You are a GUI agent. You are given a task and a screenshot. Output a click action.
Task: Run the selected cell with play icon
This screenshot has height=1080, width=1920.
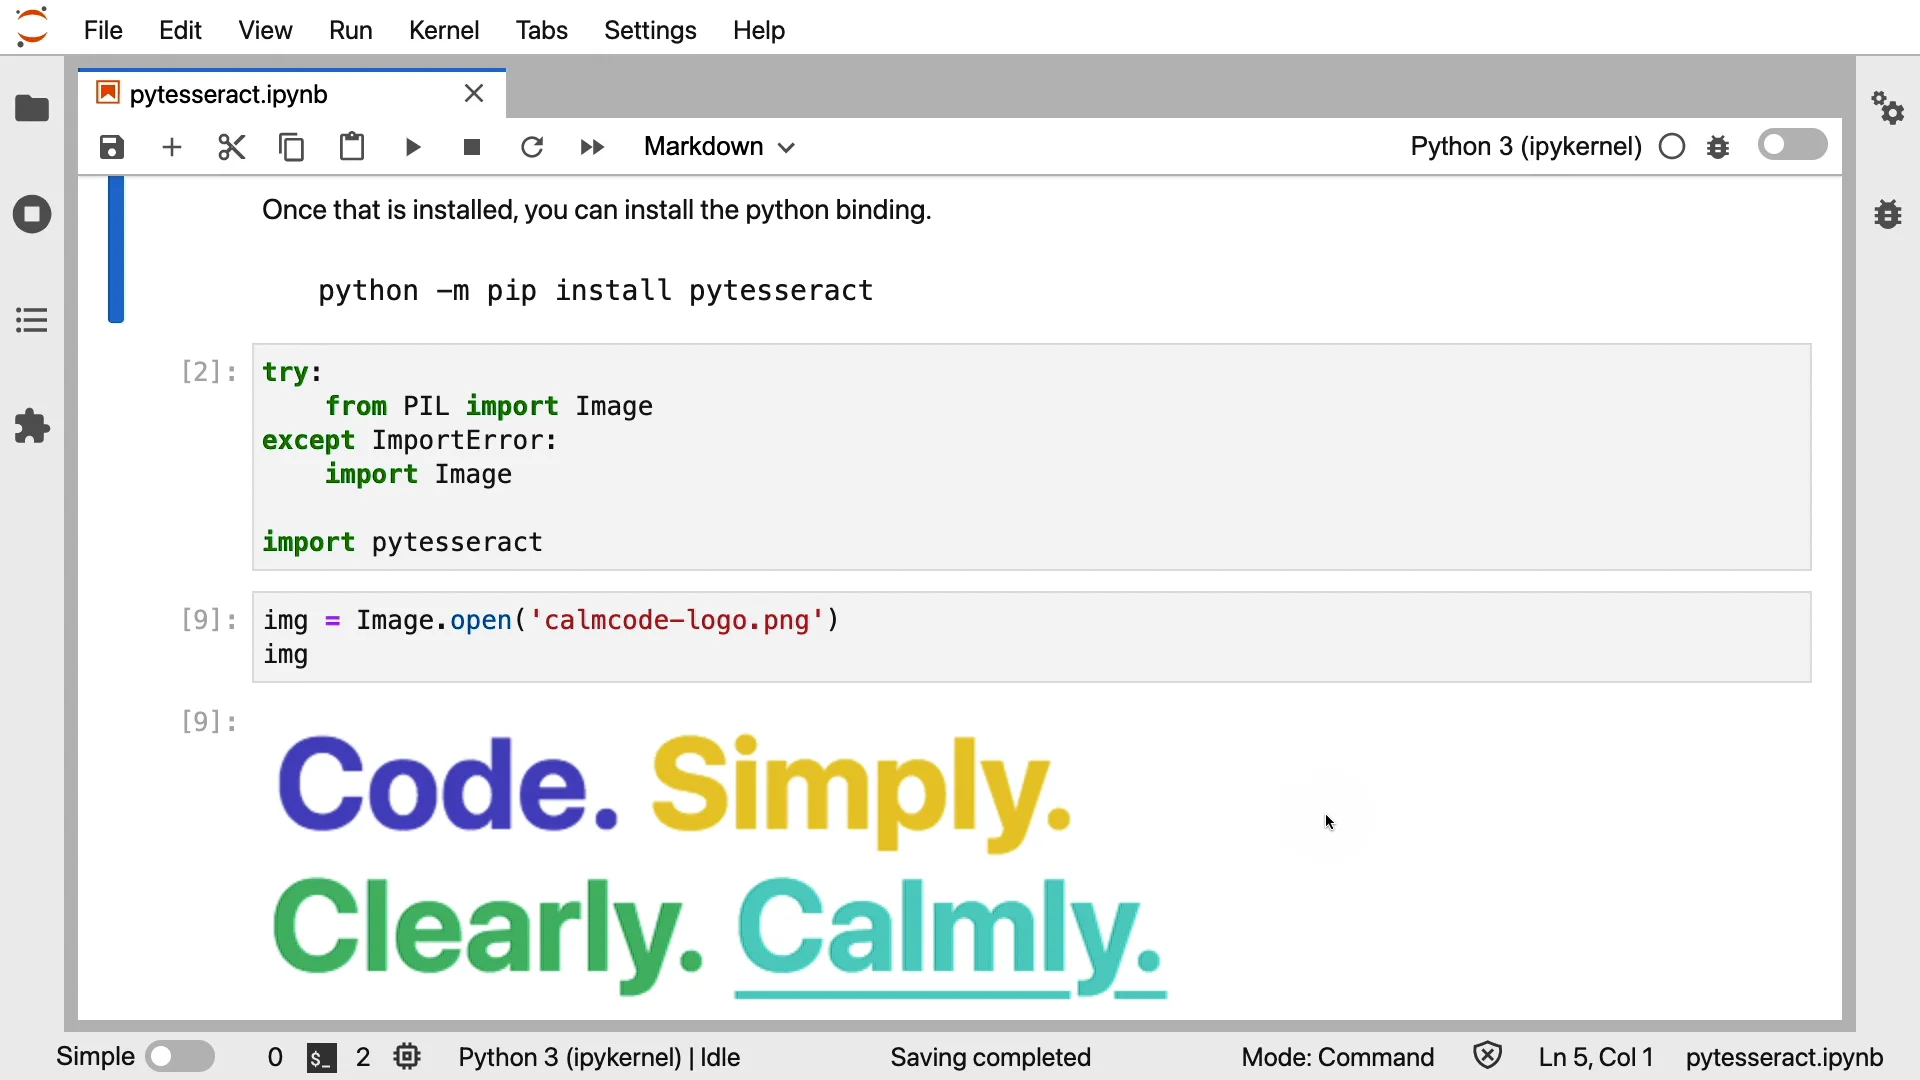pyautogui.click(x=413, y=148)
